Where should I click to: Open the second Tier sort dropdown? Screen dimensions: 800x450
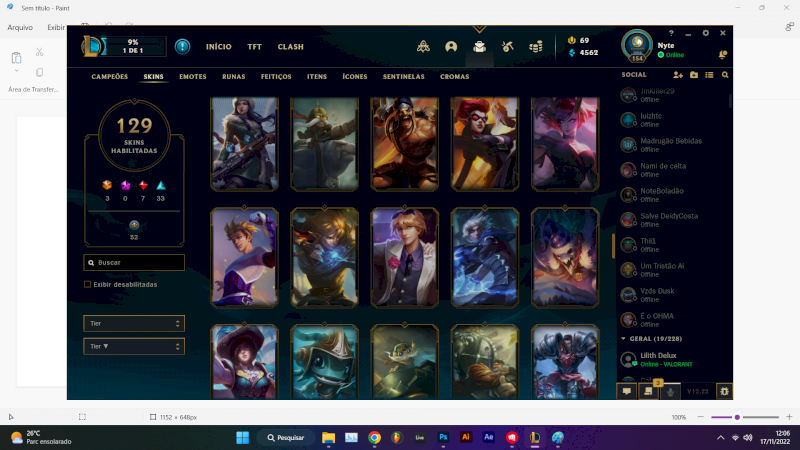134,346
